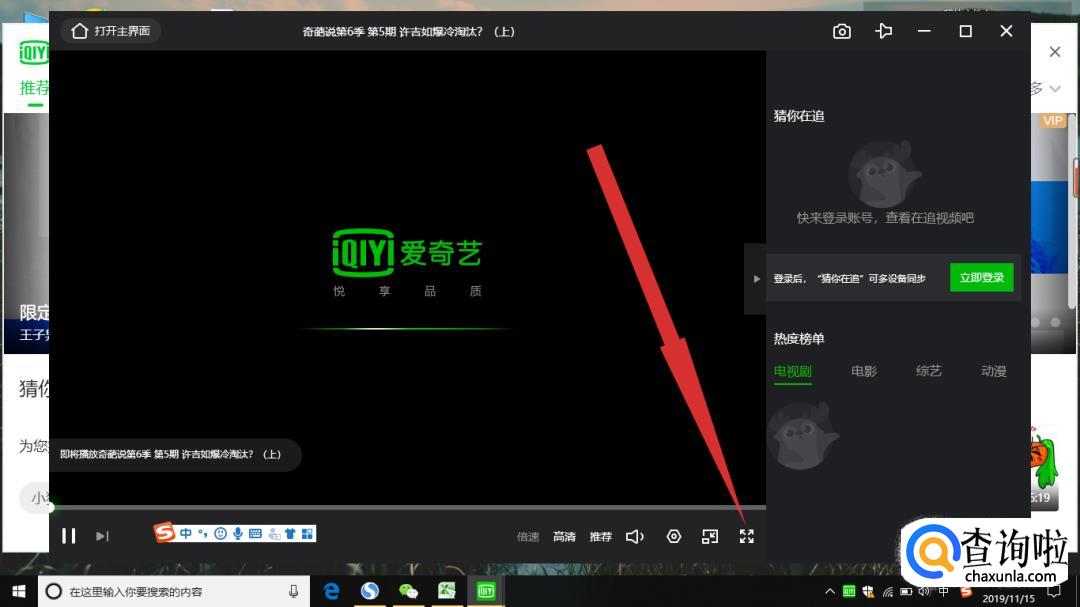Image resolution: width=1080 pixels, height=607 pixels.
Task: Open Windows Security tray icon
Action: click(869, 591)
